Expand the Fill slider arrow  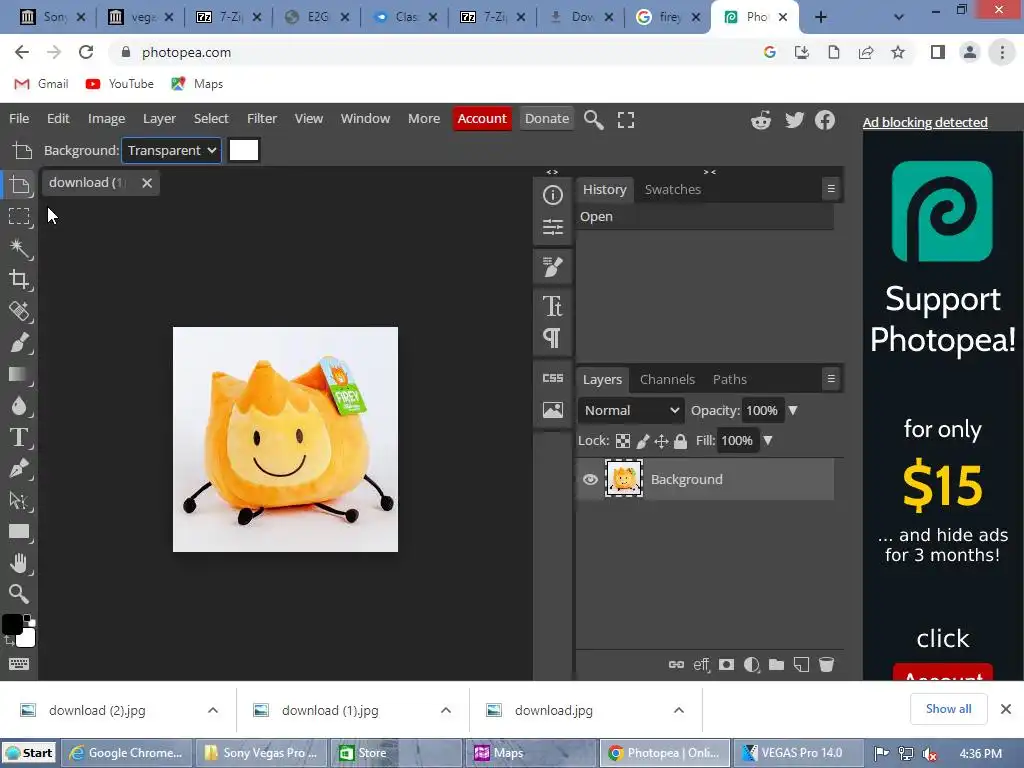click(768, 441)
